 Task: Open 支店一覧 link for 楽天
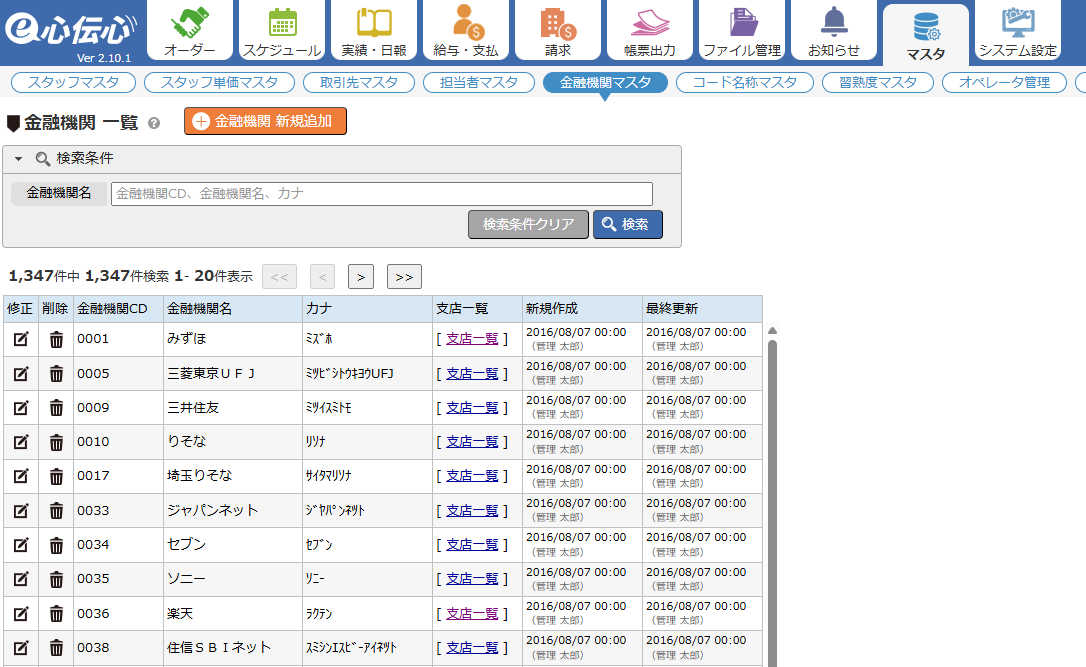click(472, 614)
